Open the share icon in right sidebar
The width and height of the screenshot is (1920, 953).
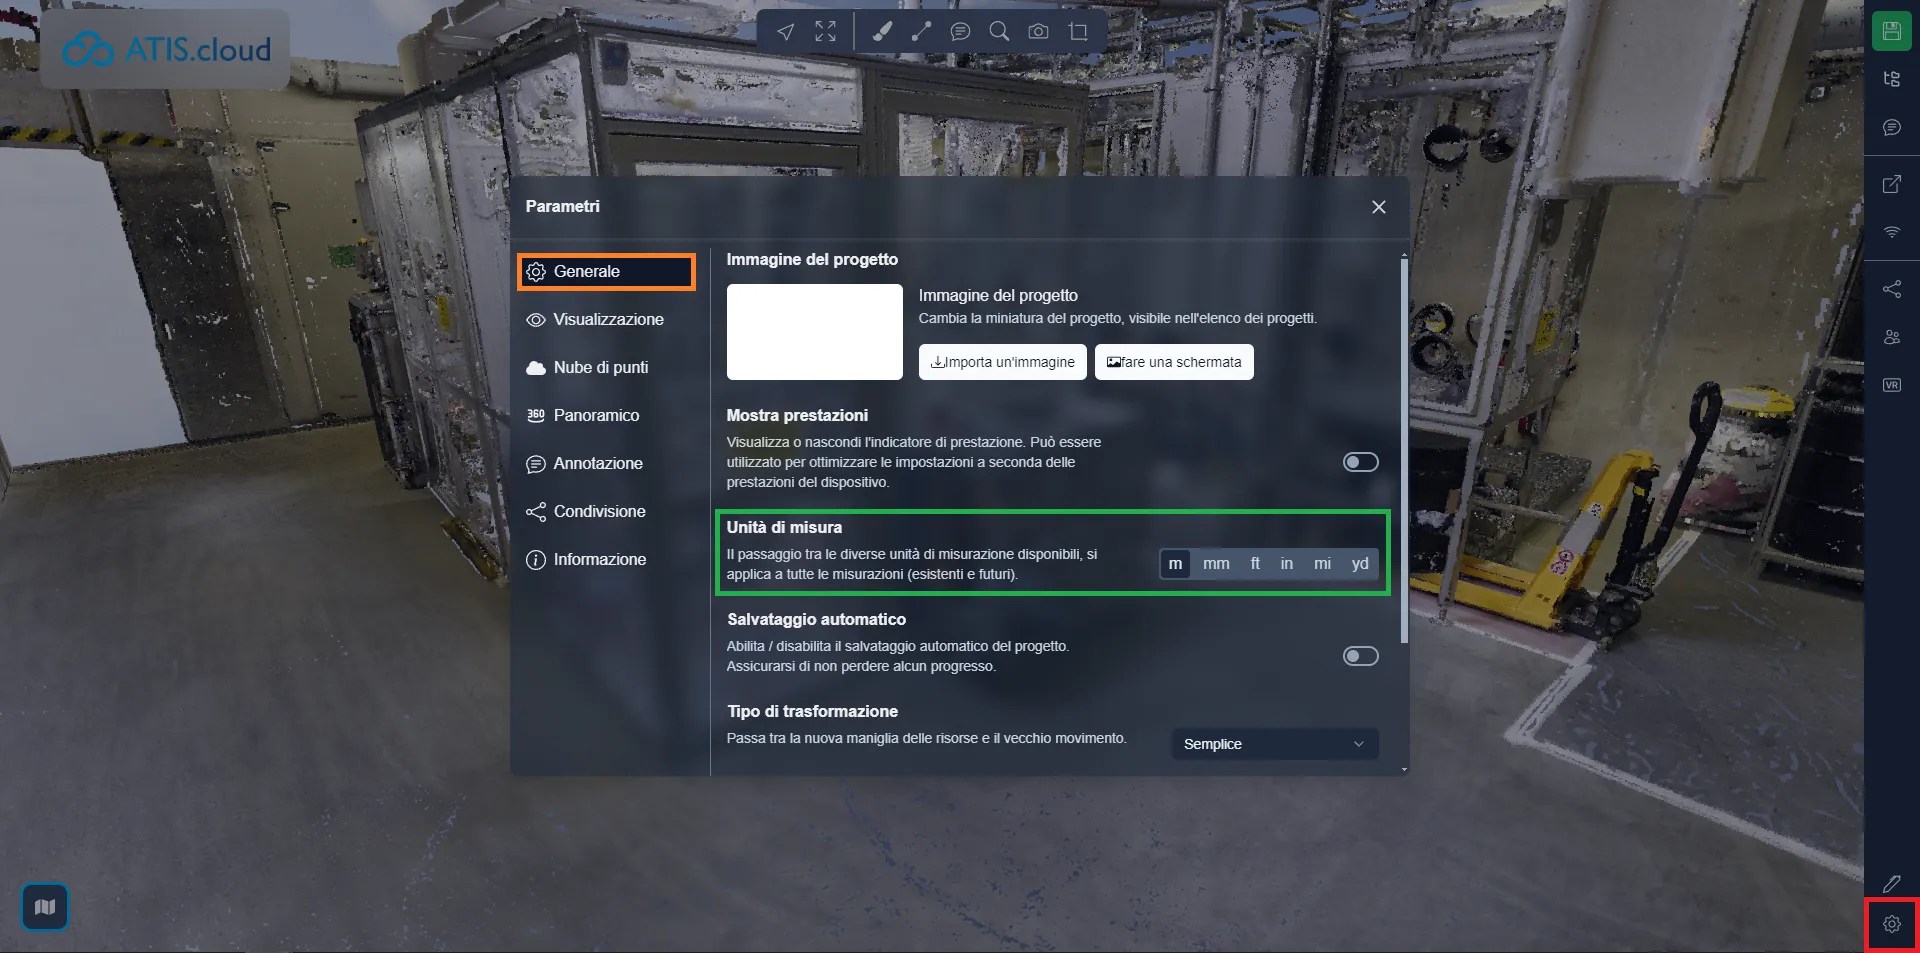pos(1891,289)
